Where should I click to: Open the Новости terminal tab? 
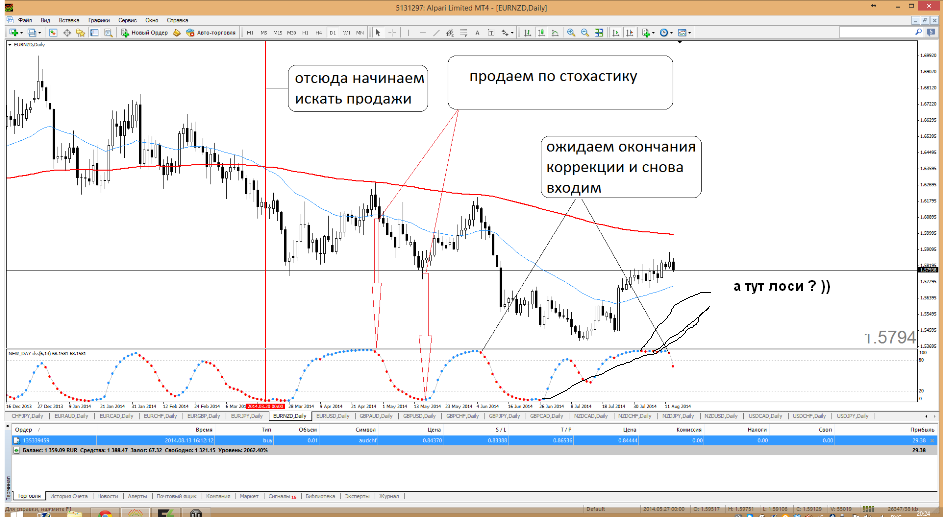coord(108,497)
